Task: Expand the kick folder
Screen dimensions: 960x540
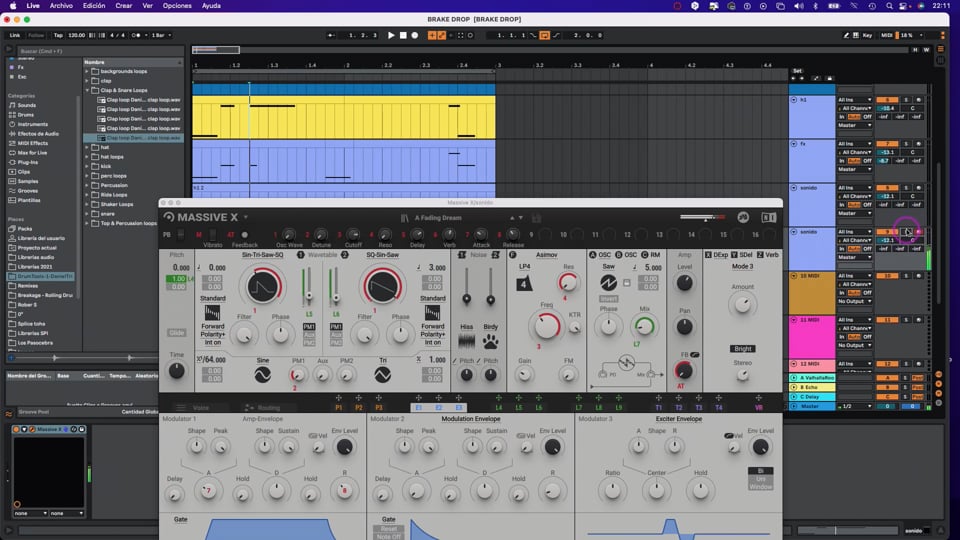Action: pos(87,167)
